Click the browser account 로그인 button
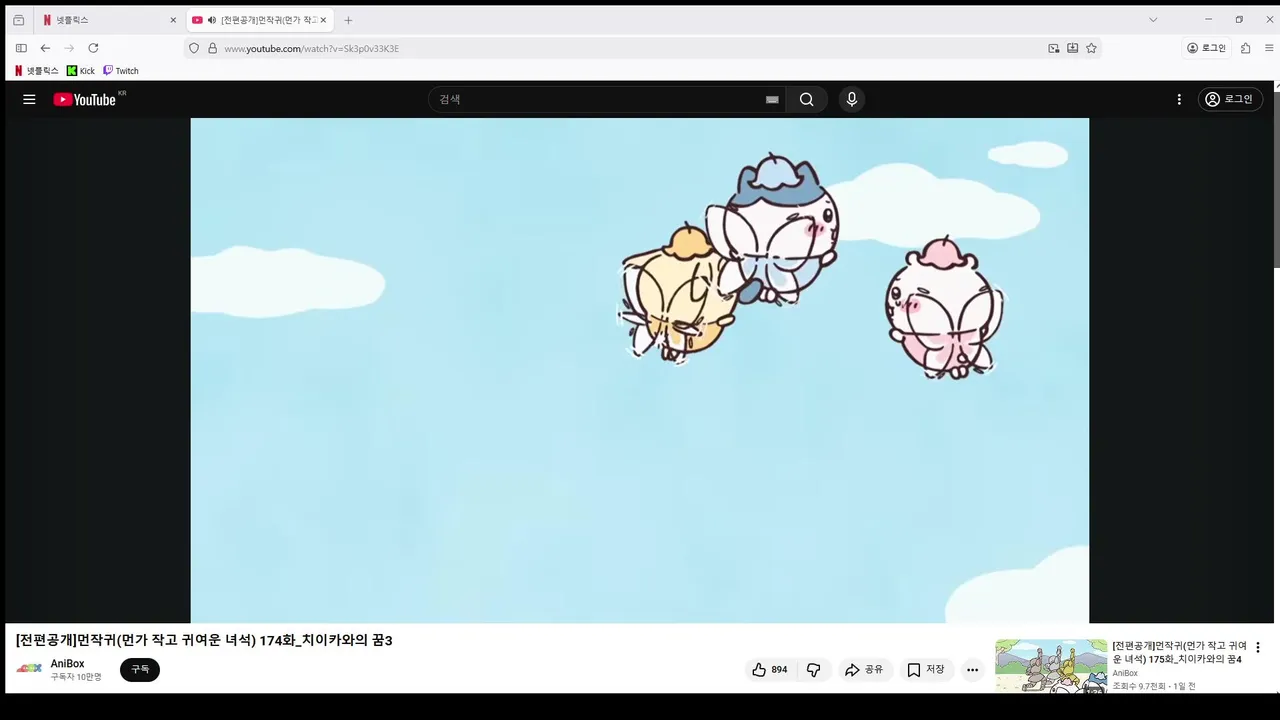Viewport: 1280px width, 720px height. click(1206, 48)
